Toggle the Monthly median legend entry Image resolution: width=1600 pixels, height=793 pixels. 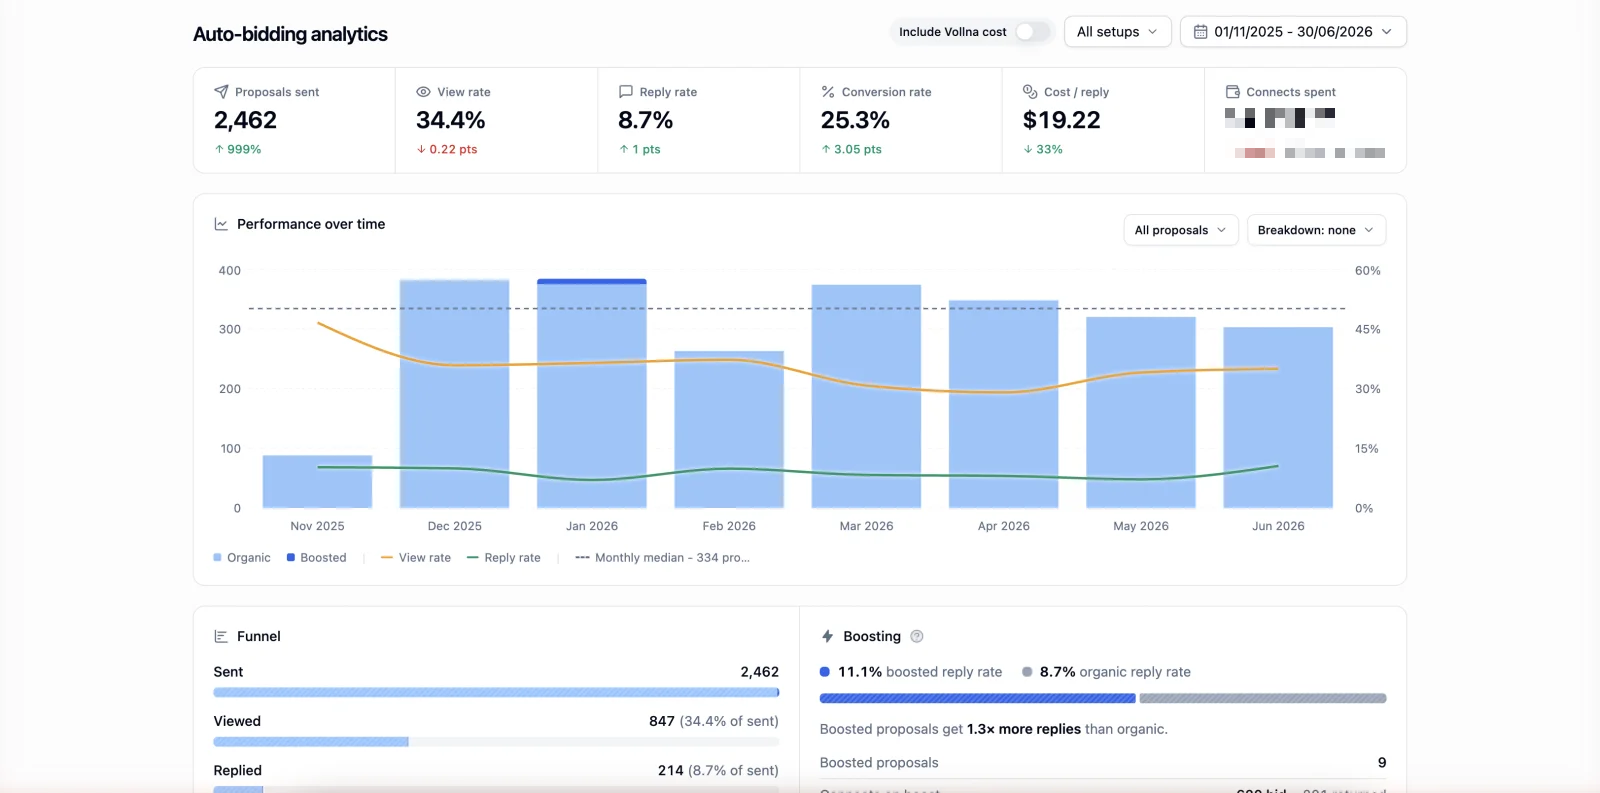click(x=662, y=558)
